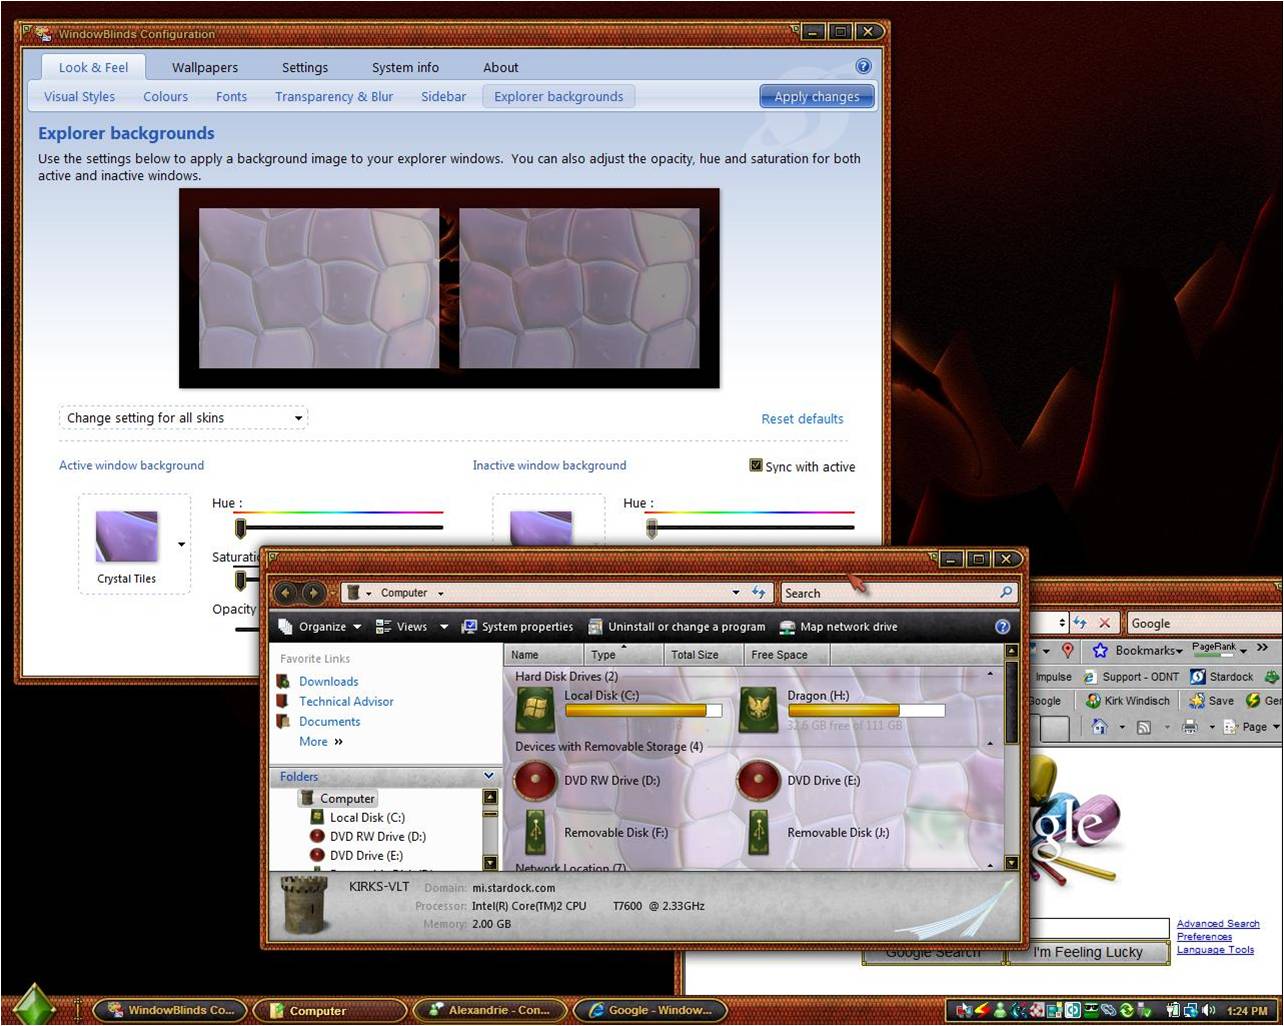This screenshot has height=1026, width=1284.
Task: Switch to the Look & Feel tab
Action: click(x=93, y=67)
